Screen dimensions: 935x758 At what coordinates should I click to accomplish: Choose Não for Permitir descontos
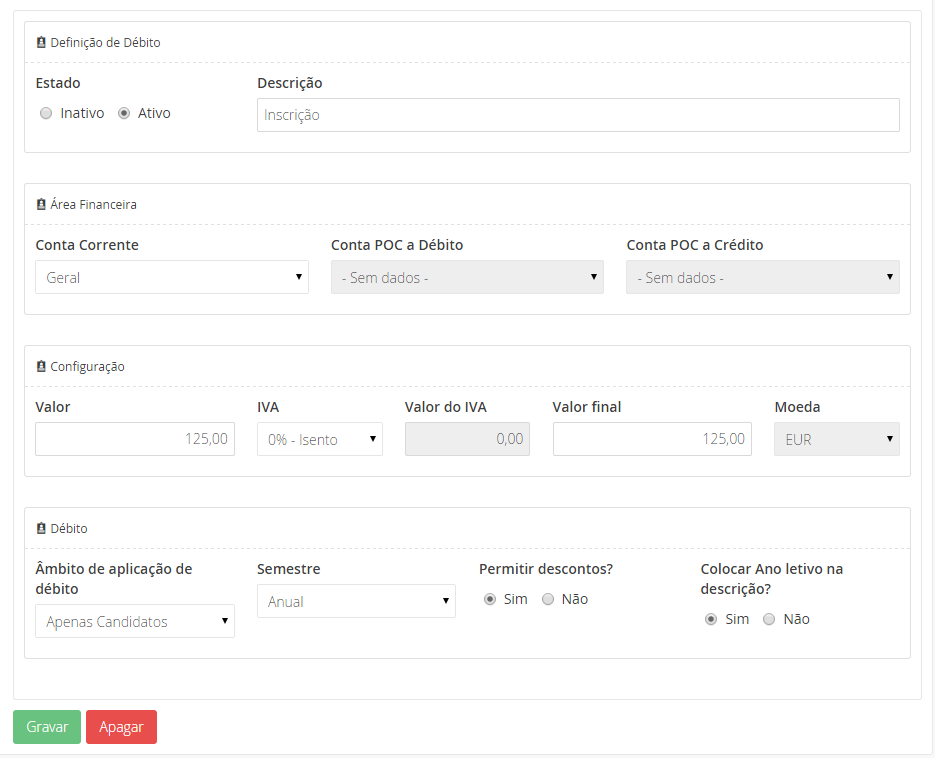click(548, 600)
